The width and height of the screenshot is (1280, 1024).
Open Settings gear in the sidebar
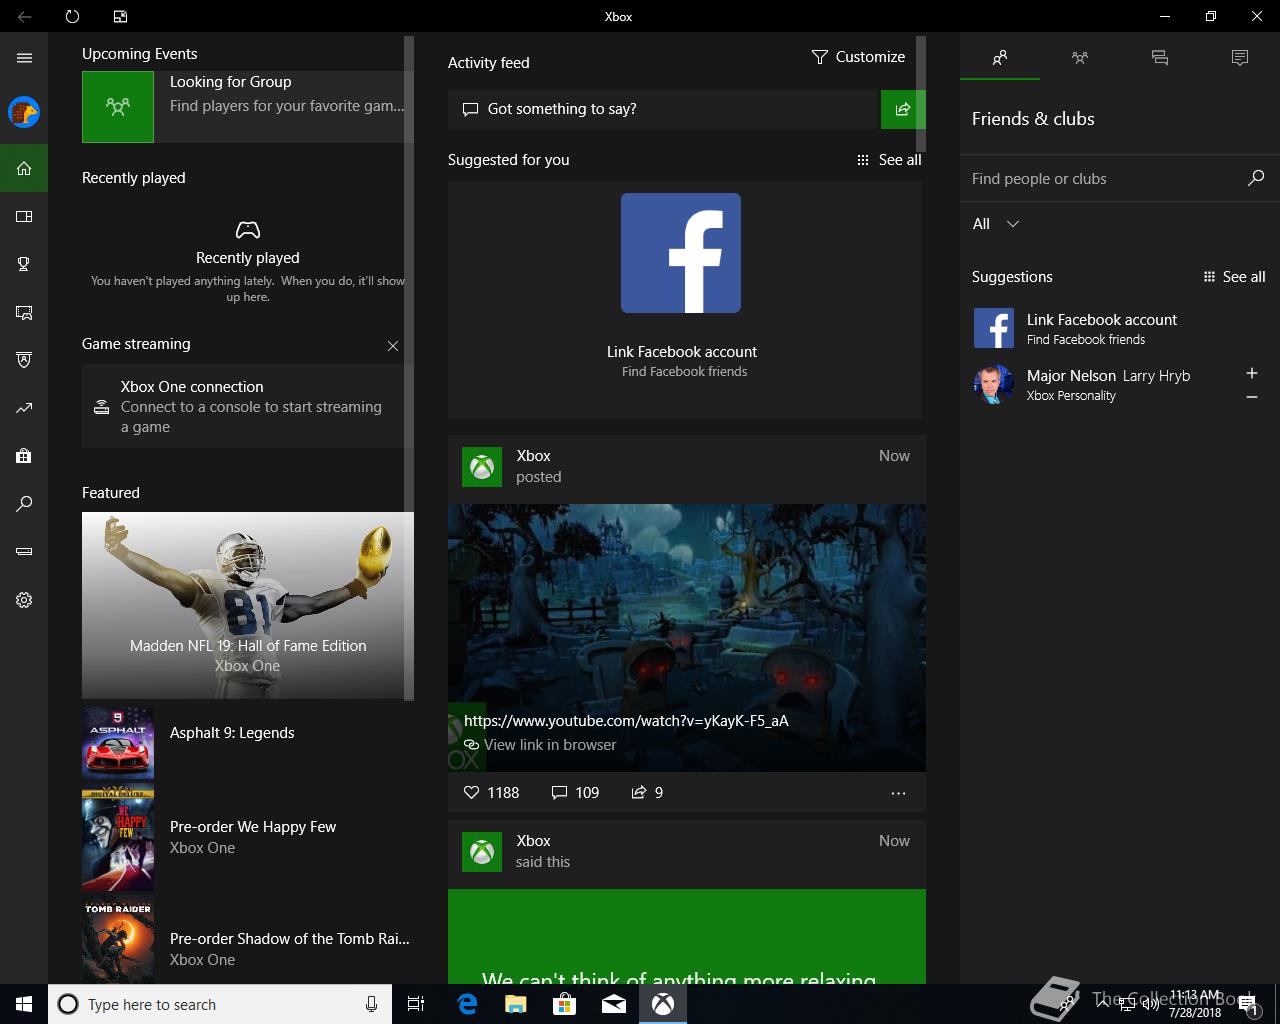point(24,600)
